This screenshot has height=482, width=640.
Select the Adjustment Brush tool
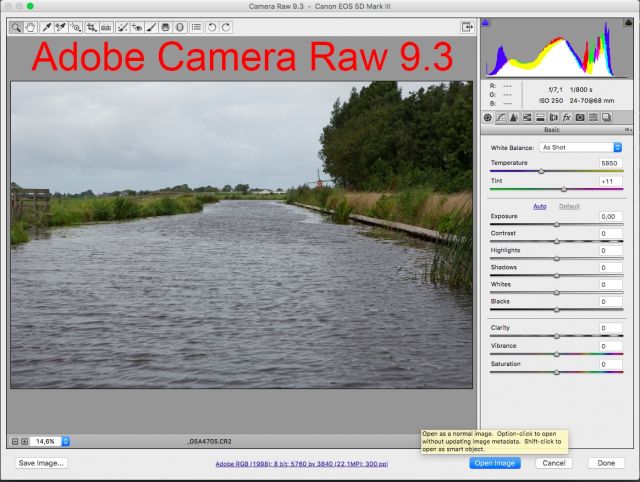pos(151,27)
